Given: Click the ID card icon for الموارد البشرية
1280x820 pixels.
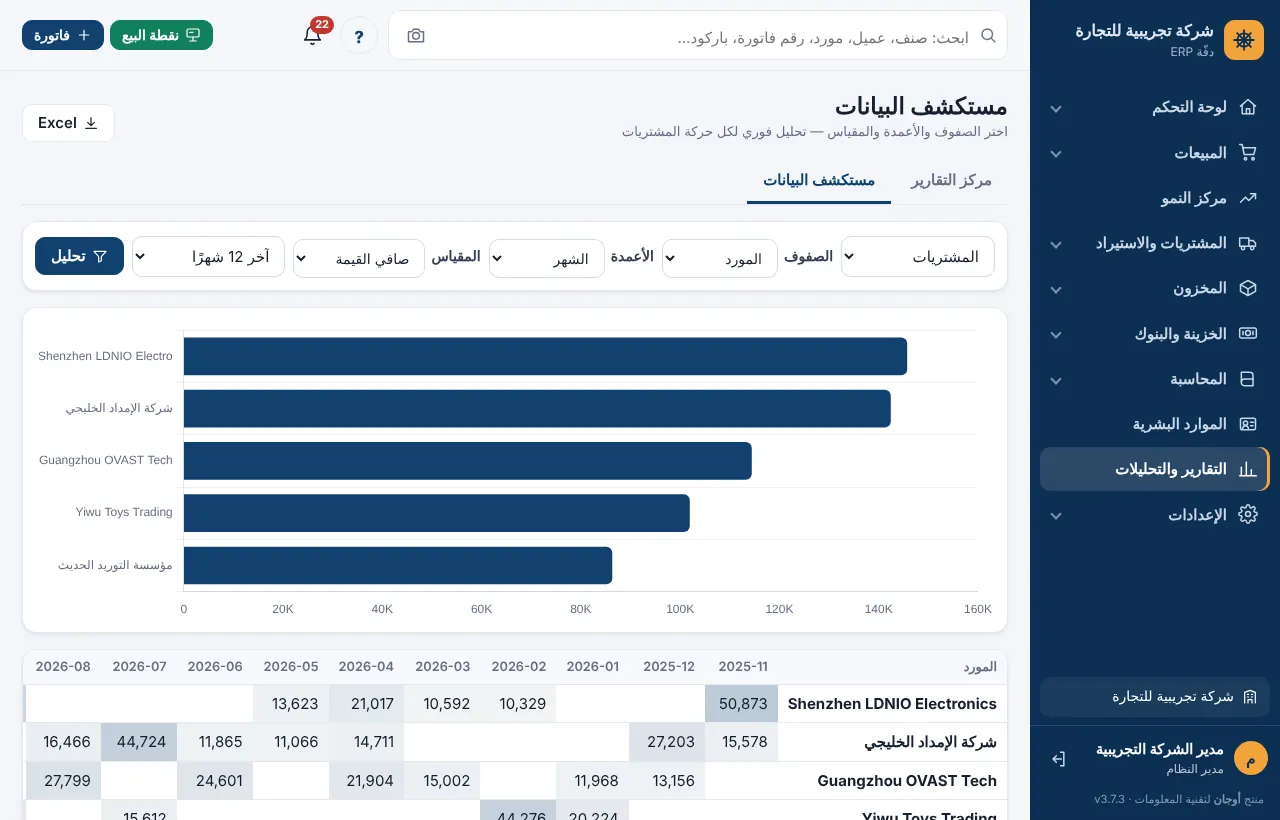Looking at the screenshot, I should click(x=1247, y=424).
